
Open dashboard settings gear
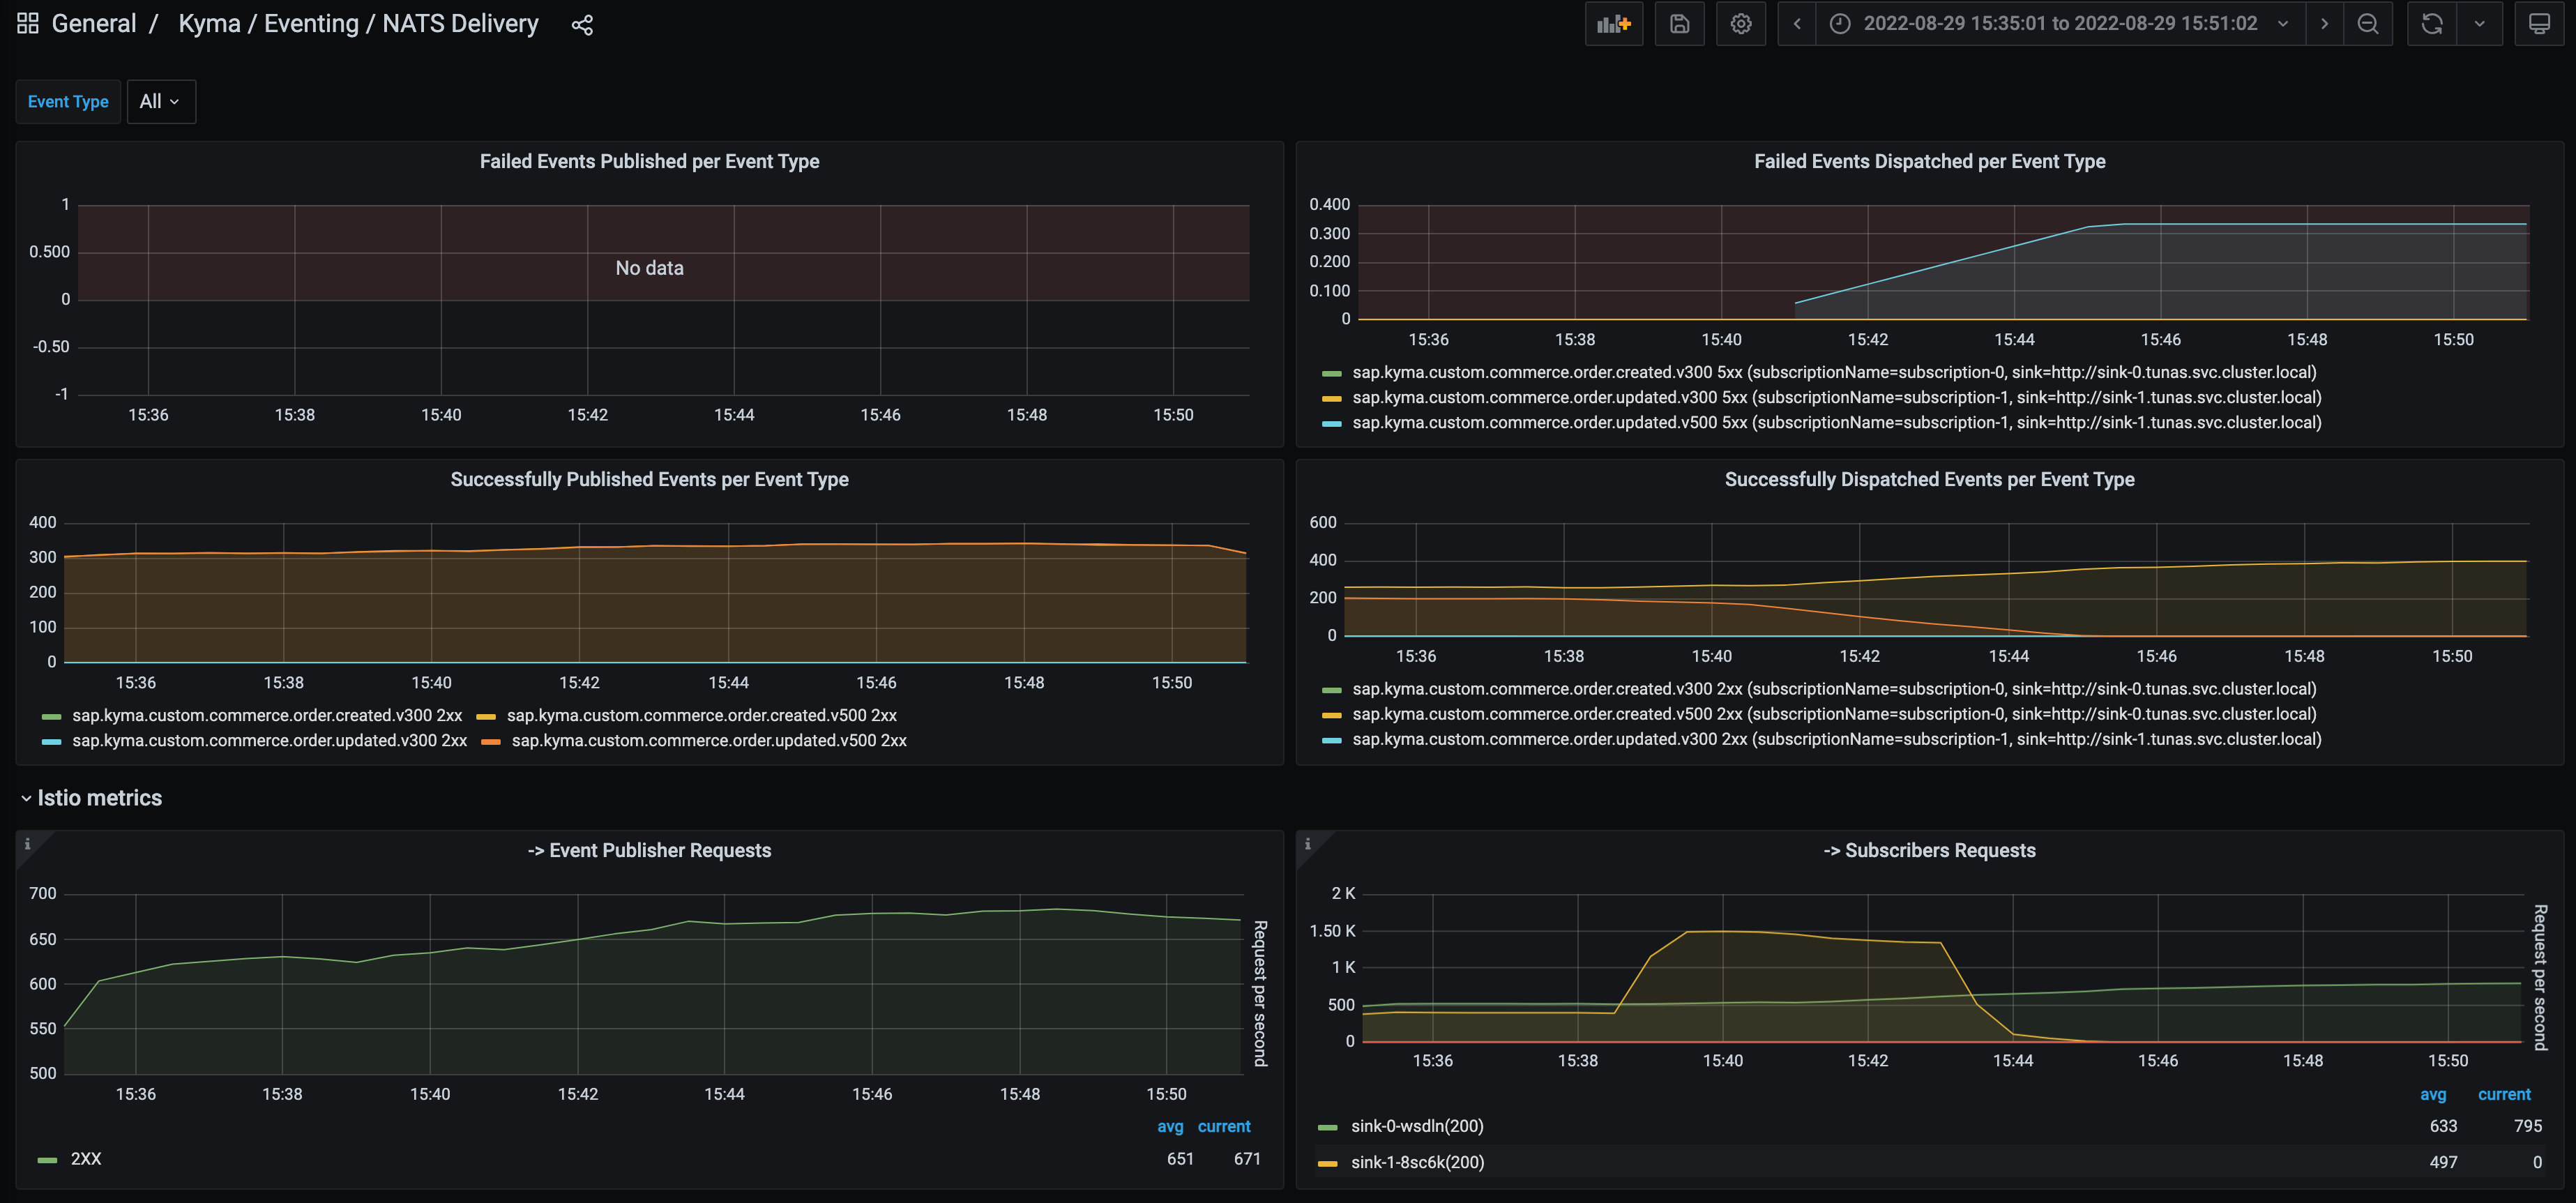[x=1740, y=24]
